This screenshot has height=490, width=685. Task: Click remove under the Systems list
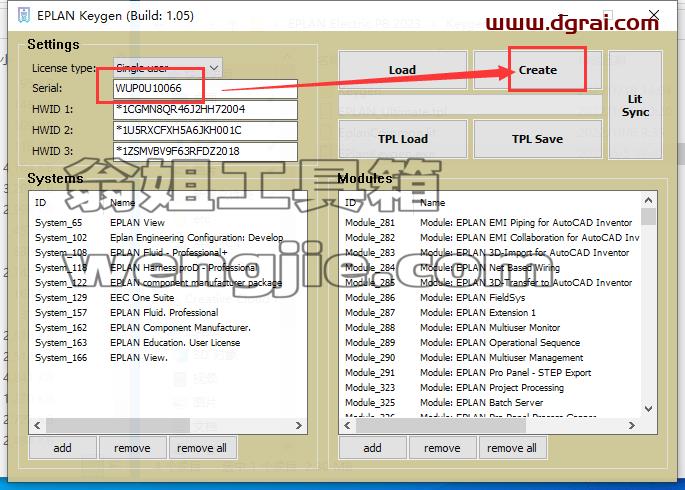pos(132,448)
